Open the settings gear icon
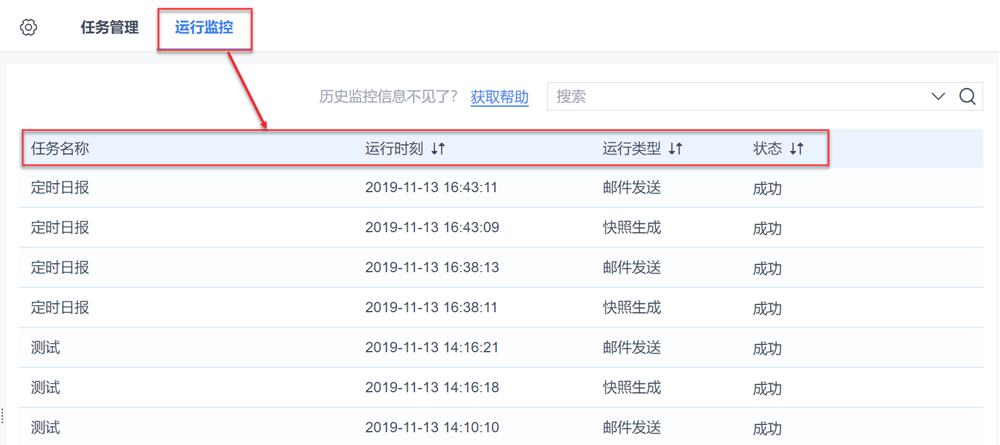The width and height of the screenshot is (1000, 445). (x=29, y=28)
